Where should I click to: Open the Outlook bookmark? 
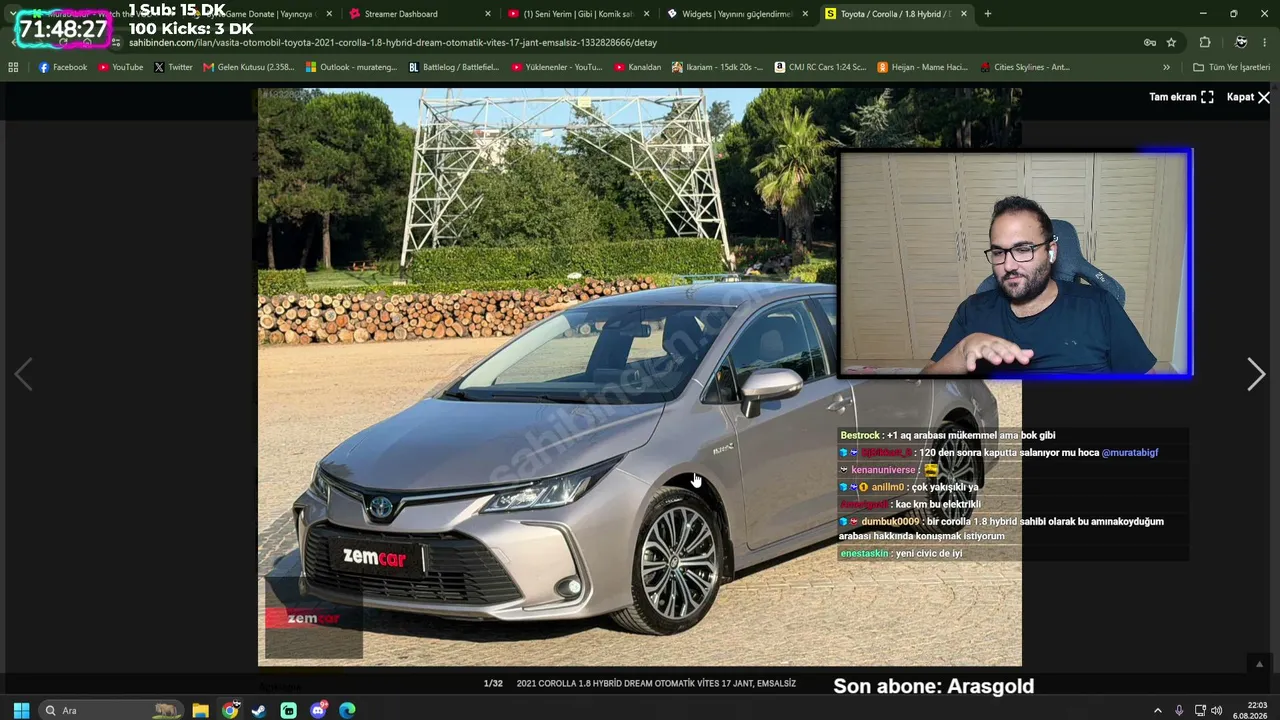coord(351,67)
